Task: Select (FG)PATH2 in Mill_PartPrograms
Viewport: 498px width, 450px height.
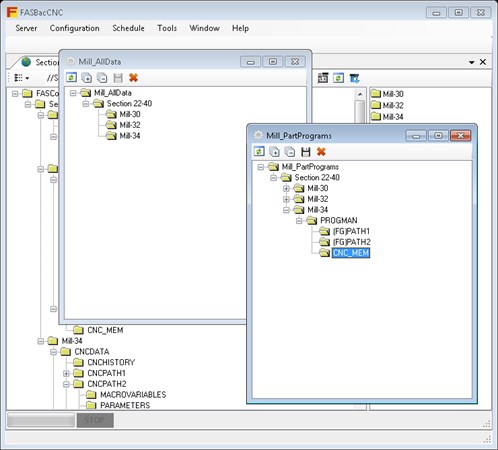Action: 352,242
